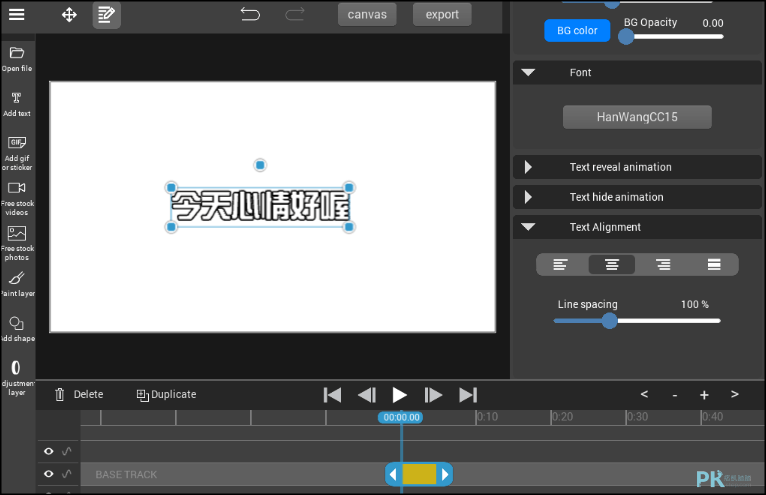Align text to the center

[612, 264]
